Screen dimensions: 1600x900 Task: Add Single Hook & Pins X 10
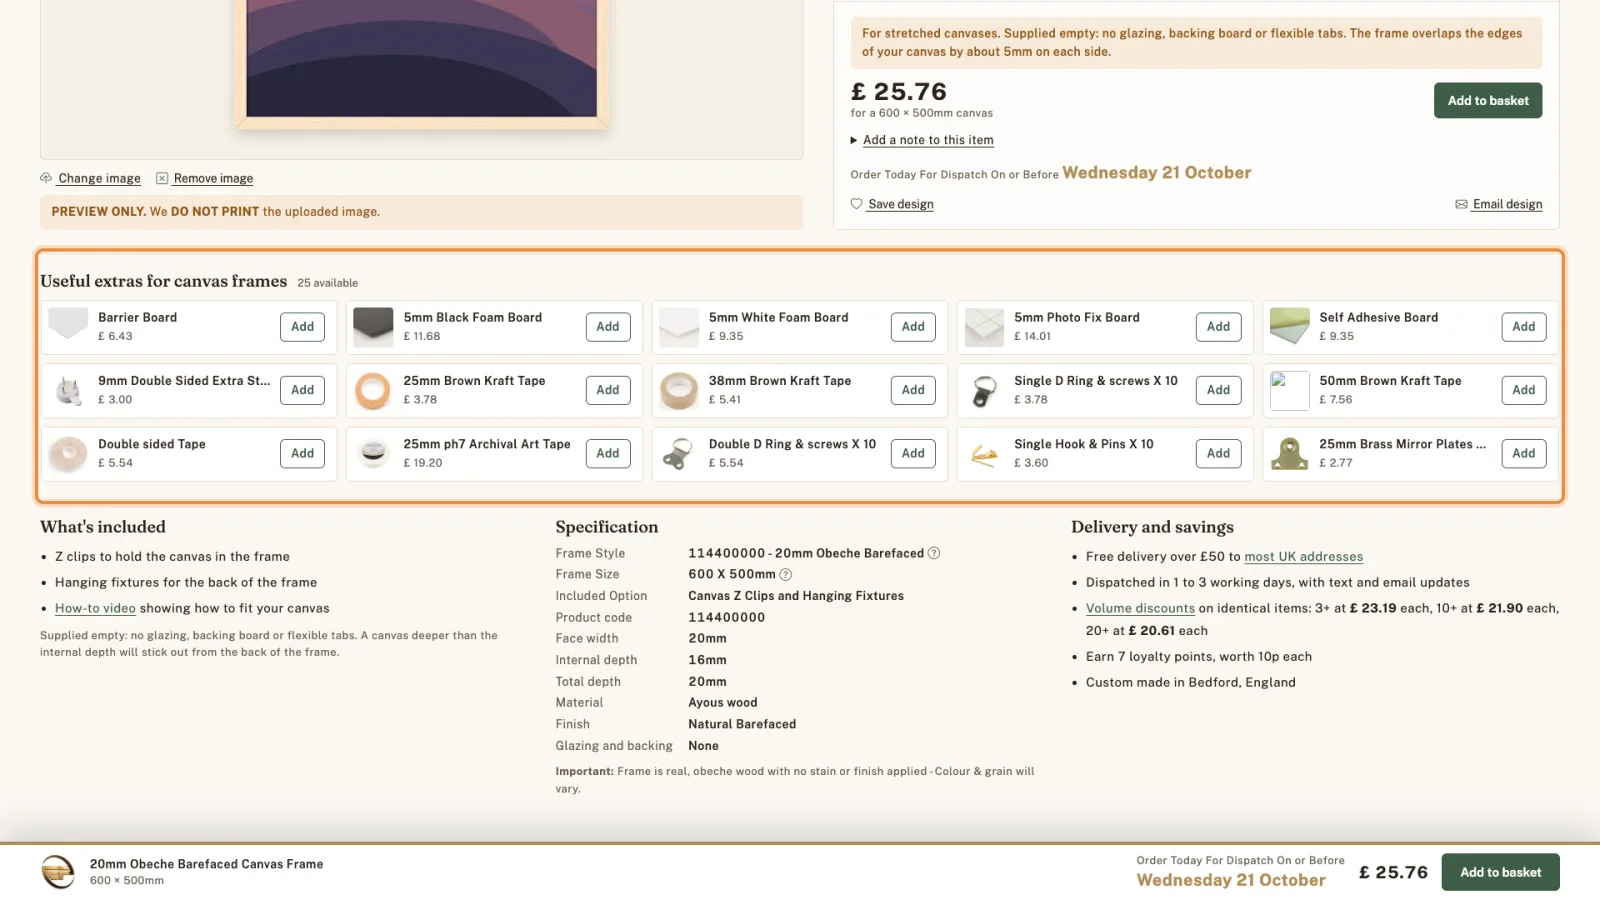(1218, 453)
